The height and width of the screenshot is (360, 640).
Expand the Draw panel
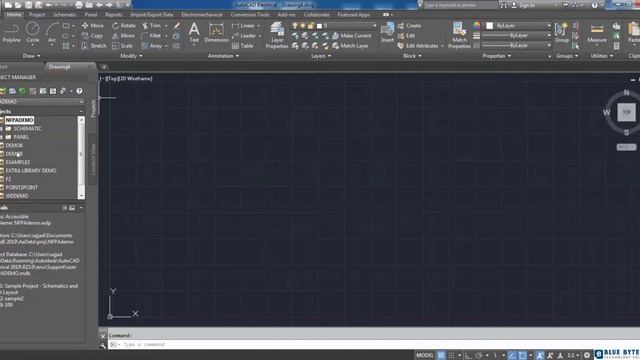[31, 56]
